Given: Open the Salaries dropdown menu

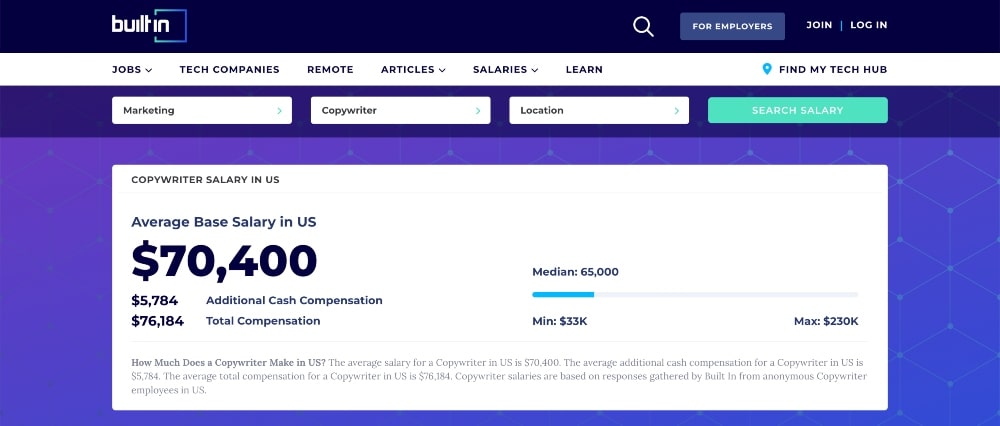Looking at the screenshot, I should pyautogui.click(x=505, y=70).
